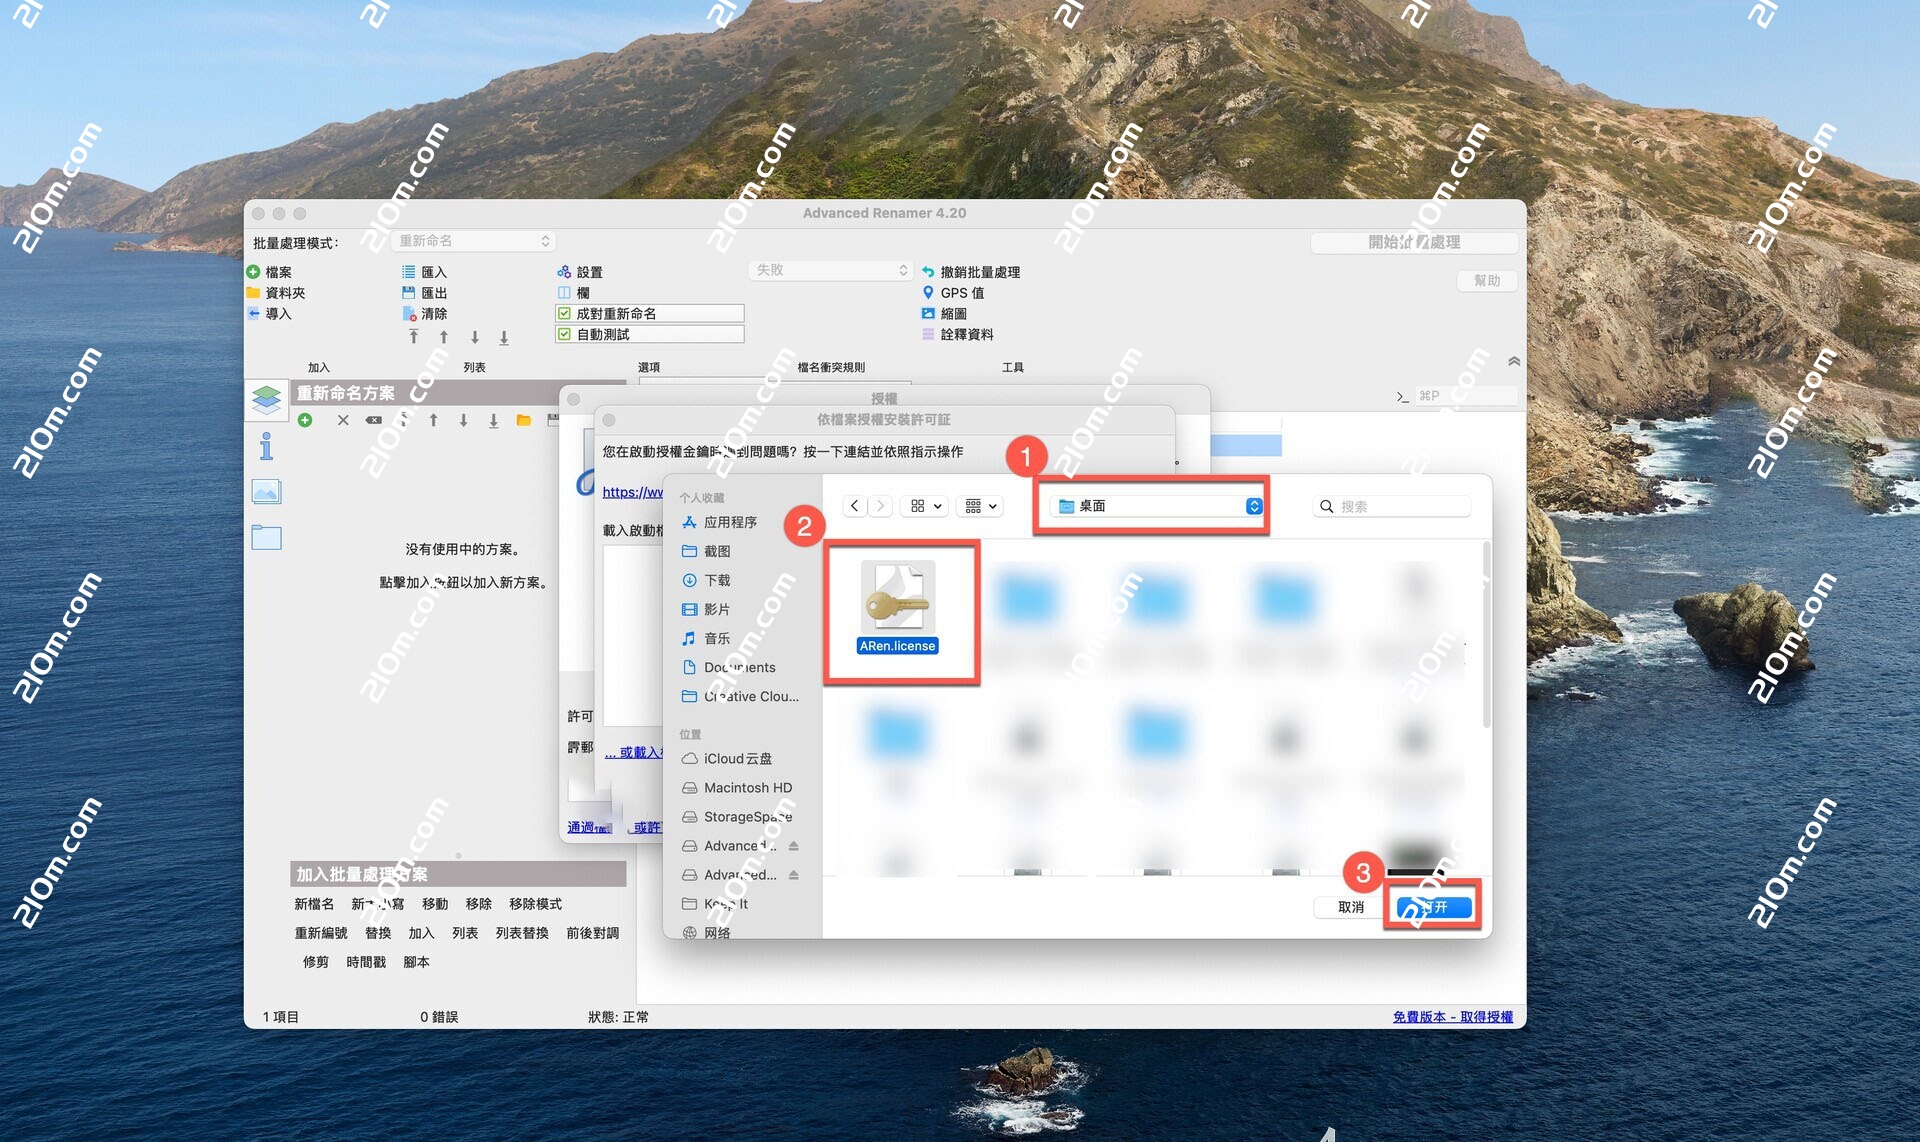Add a renaming method with the green plus icon
The image size is (1920, 1142).
tap(306, 421)
